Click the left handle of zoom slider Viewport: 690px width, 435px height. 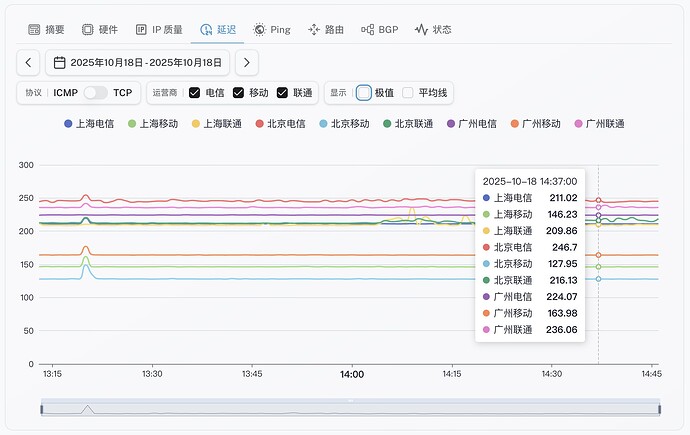[x=42, y=409]
